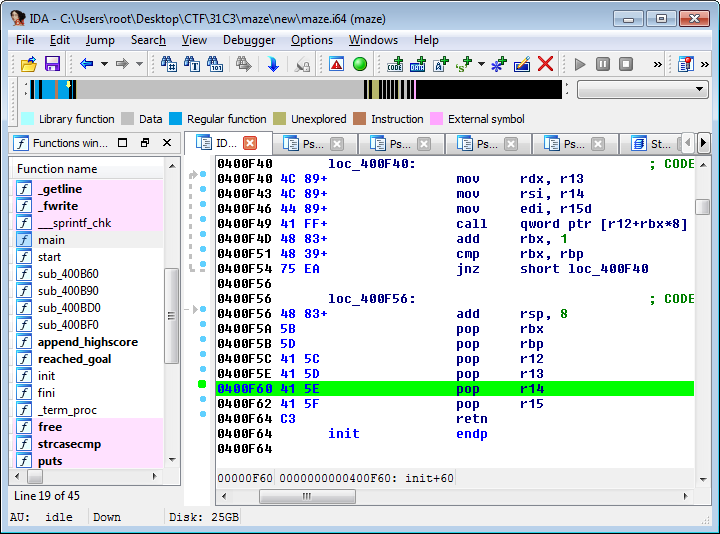This screenshot has height=534, width=720.
Task: Open the Options menu
Action: point(312,40)
